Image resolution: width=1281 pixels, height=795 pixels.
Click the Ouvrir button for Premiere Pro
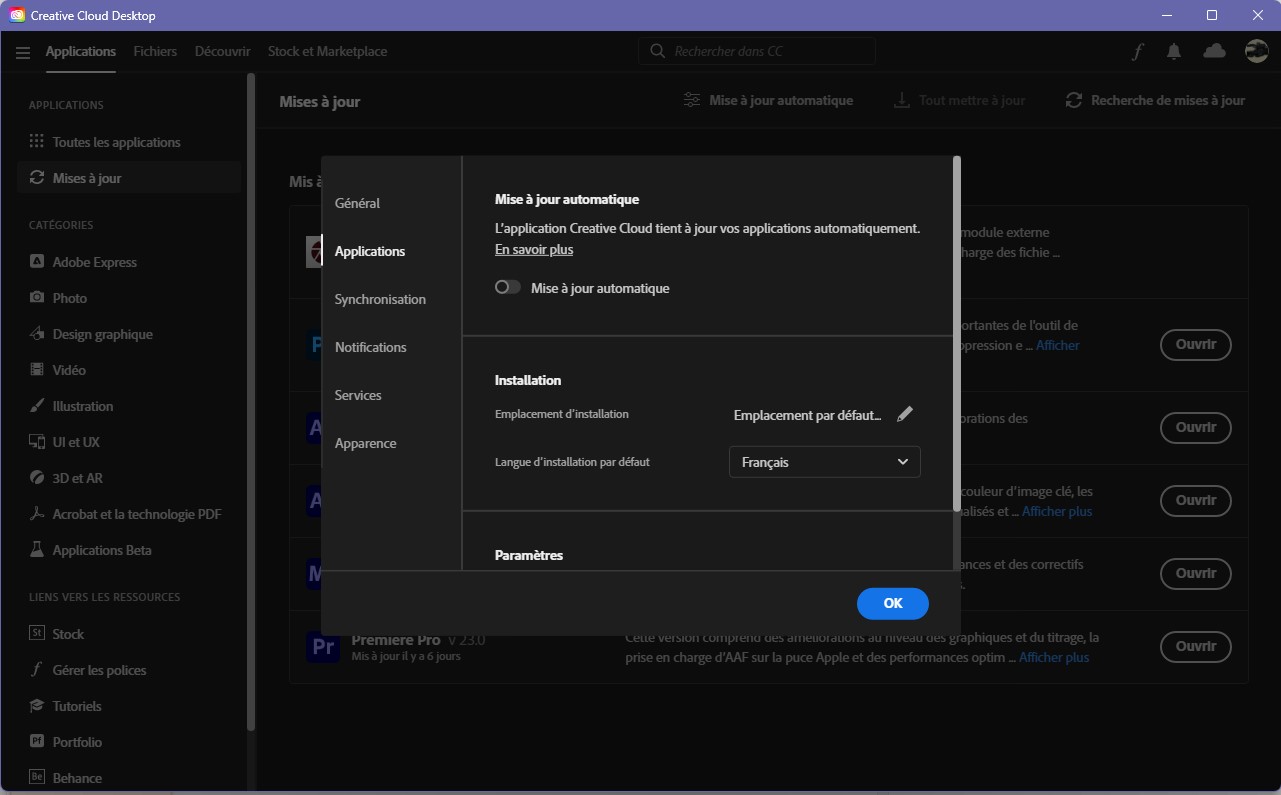point(1195,646)
